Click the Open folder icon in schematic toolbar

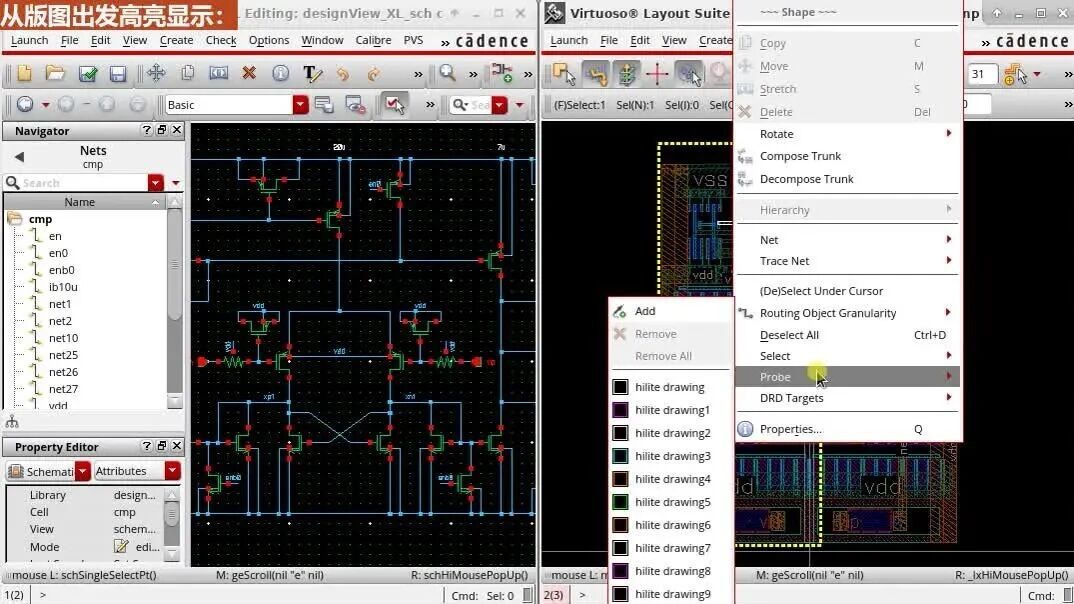coord(55,73)
